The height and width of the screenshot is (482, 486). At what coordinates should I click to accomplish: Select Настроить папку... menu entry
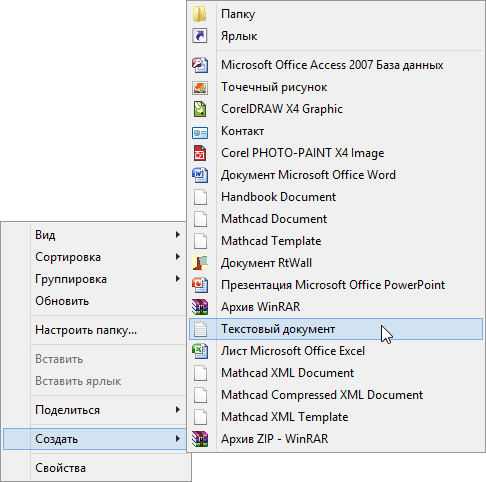(95, 330)
